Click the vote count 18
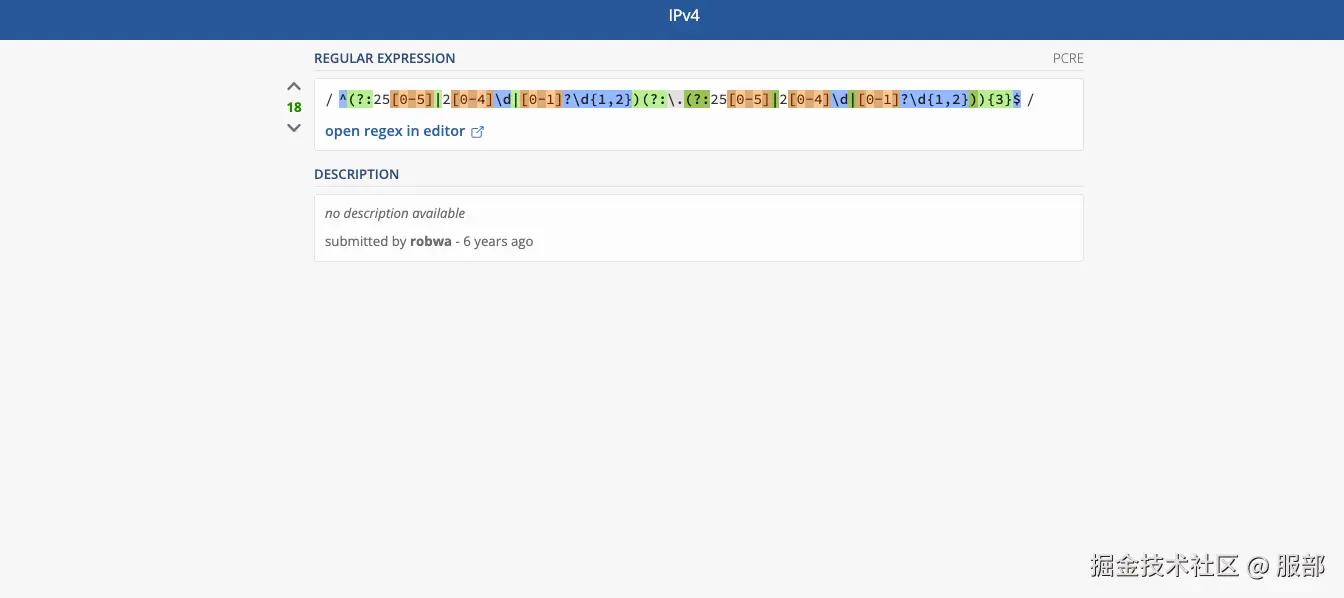 pyautogui.click(x=294, y=107)
